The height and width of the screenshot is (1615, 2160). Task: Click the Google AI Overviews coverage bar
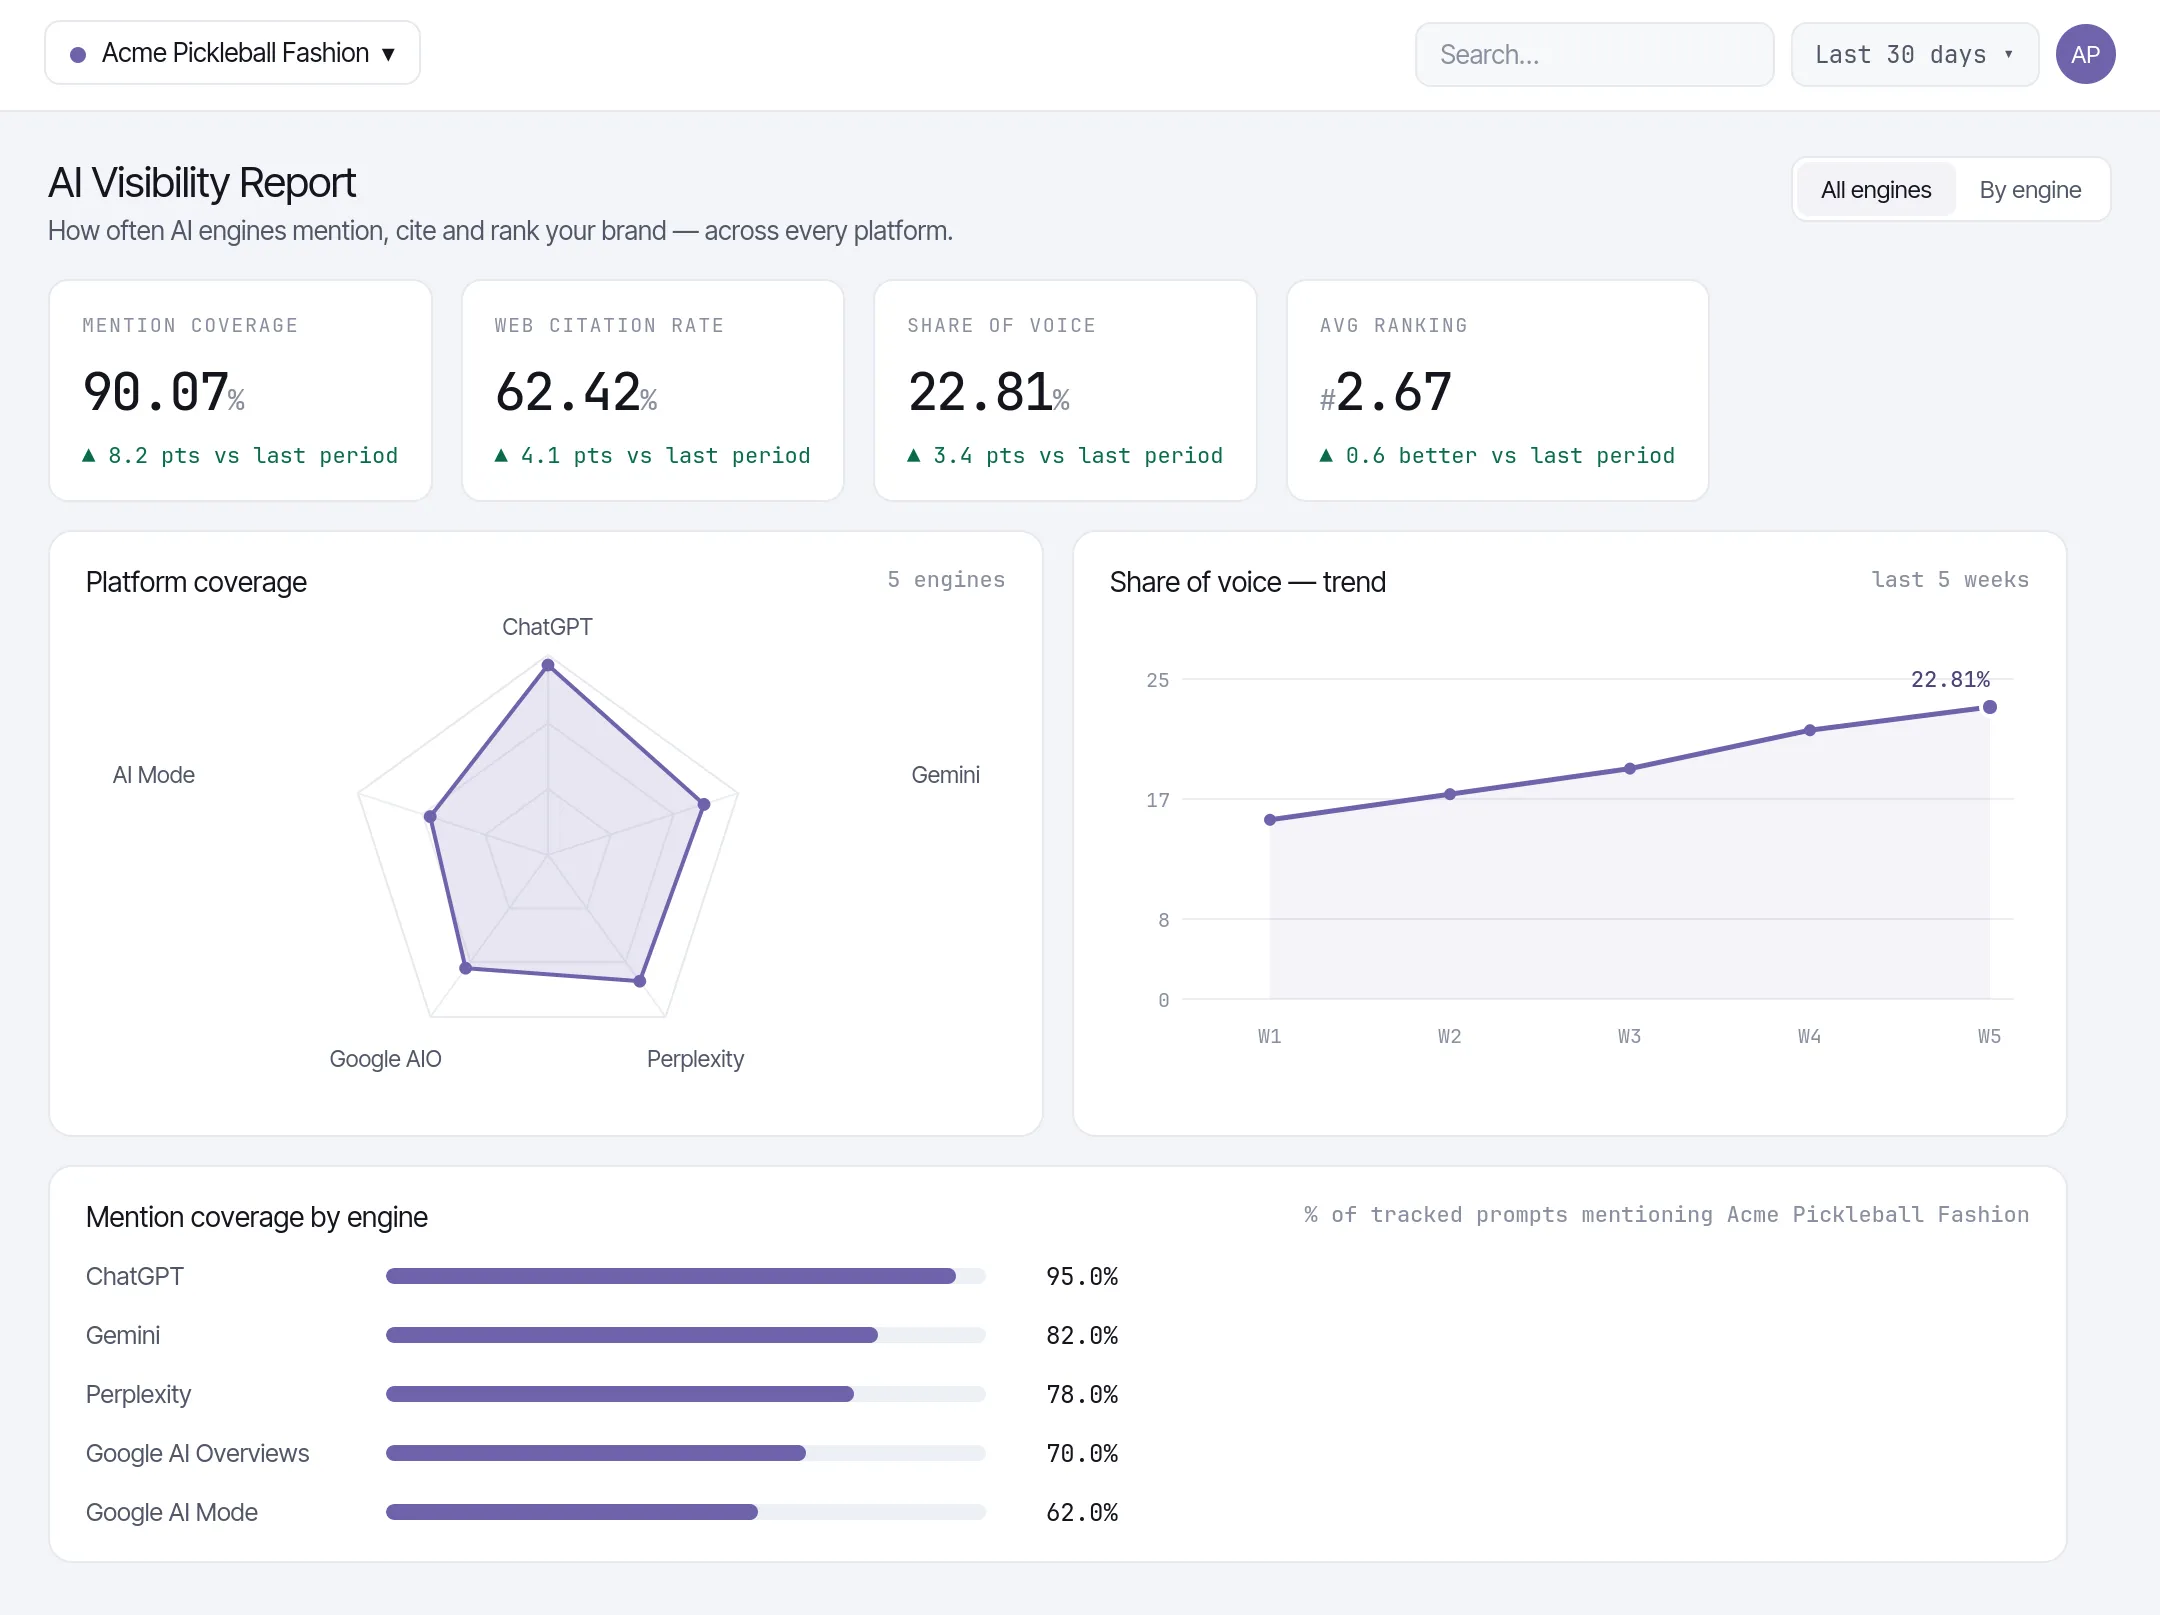[685, 1453]
